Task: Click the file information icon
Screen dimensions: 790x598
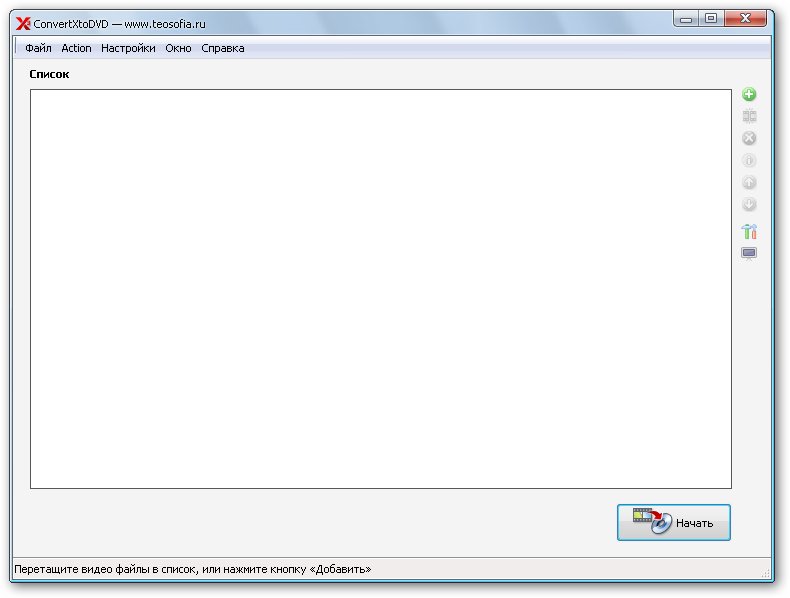Action: pyautogui.click(x=749, y=160)
